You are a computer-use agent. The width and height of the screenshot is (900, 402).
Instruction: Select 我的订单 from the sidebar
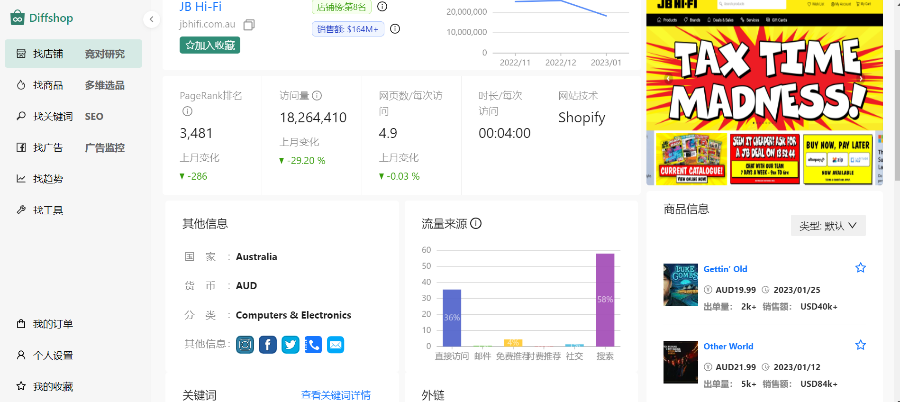52,324
